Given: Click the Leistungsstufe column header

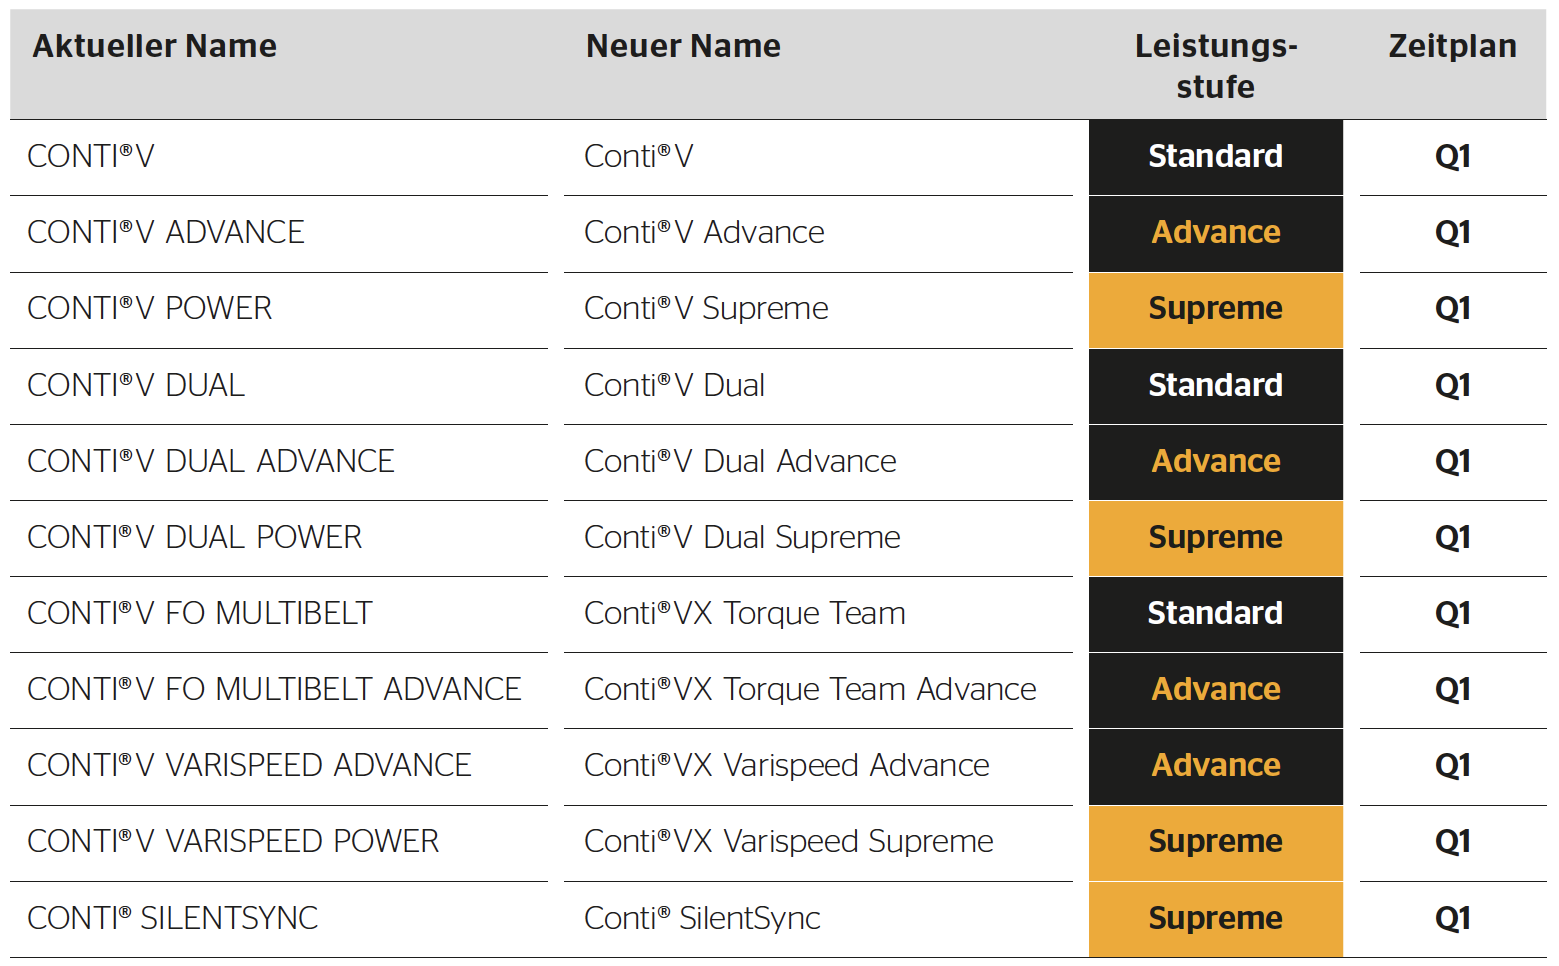Looking at the screenshot, I should point(1216,66).
